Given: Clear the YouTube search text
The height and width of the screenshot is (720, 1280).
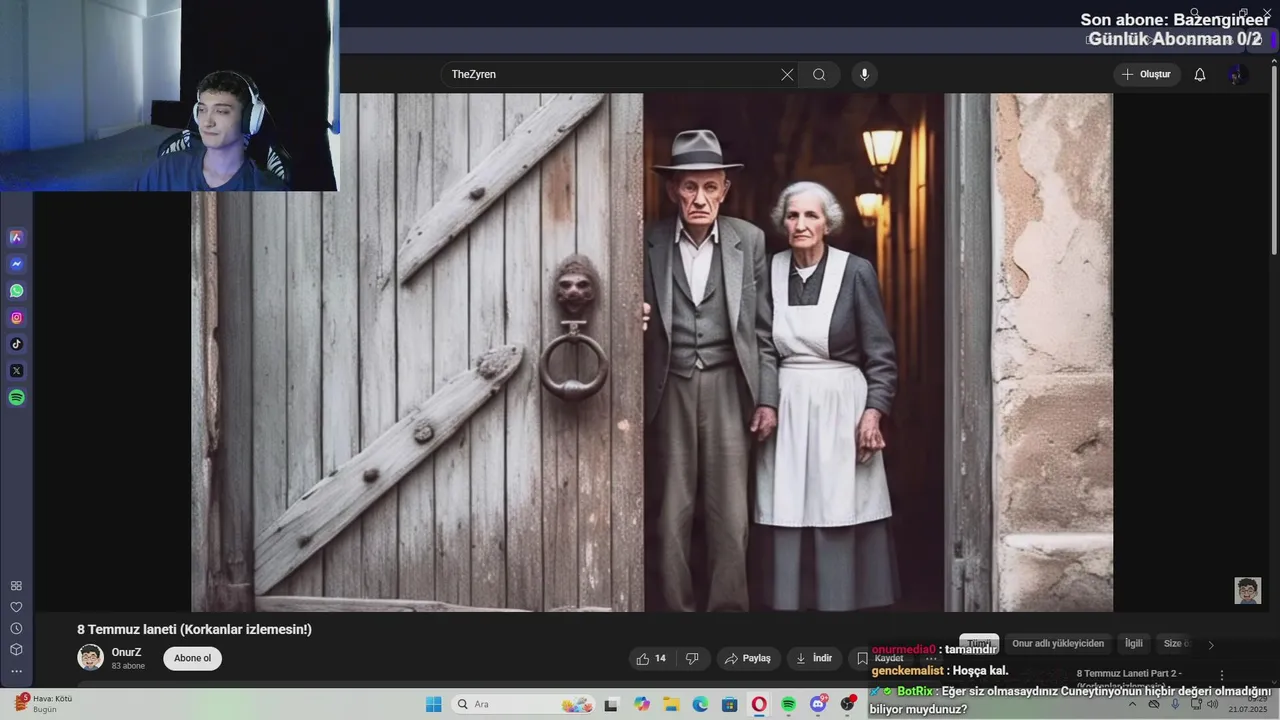Looking at the screenshot, I should (787, 75).
